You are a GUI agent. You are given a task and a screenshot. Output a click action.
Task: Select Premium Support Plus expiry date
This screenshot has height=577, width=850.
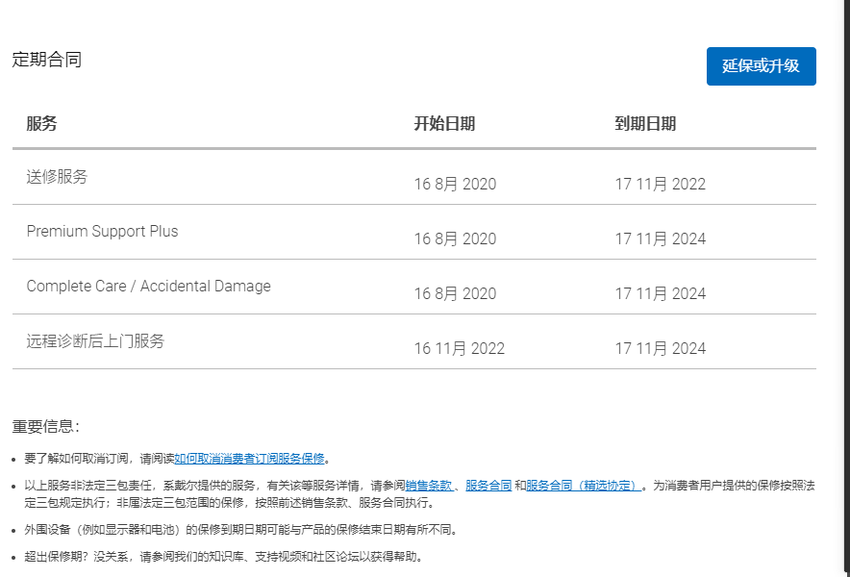pyautogui.click(x=660, y=239)
